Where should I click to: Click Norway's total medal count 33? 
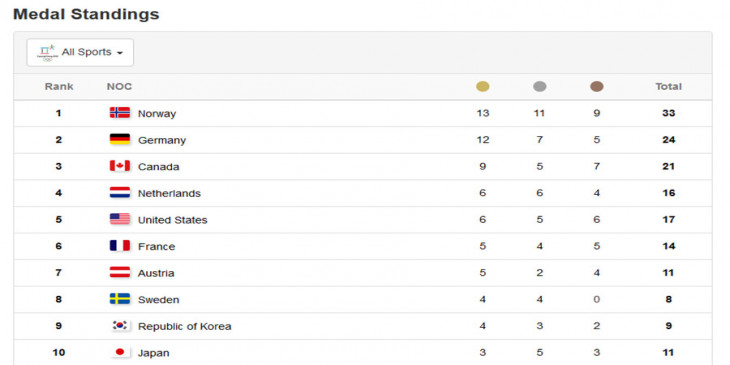point(668,113)
